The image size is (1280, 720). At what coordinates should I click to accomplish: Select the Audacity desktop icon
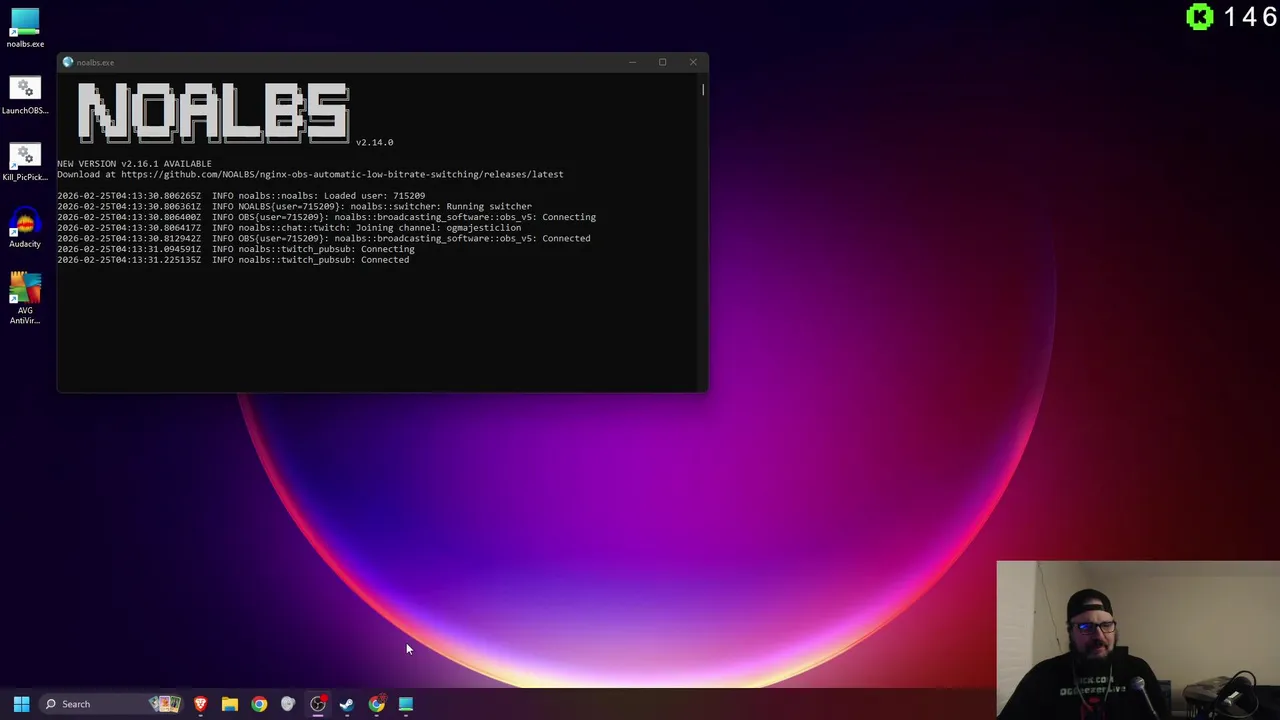click(25, 228)
